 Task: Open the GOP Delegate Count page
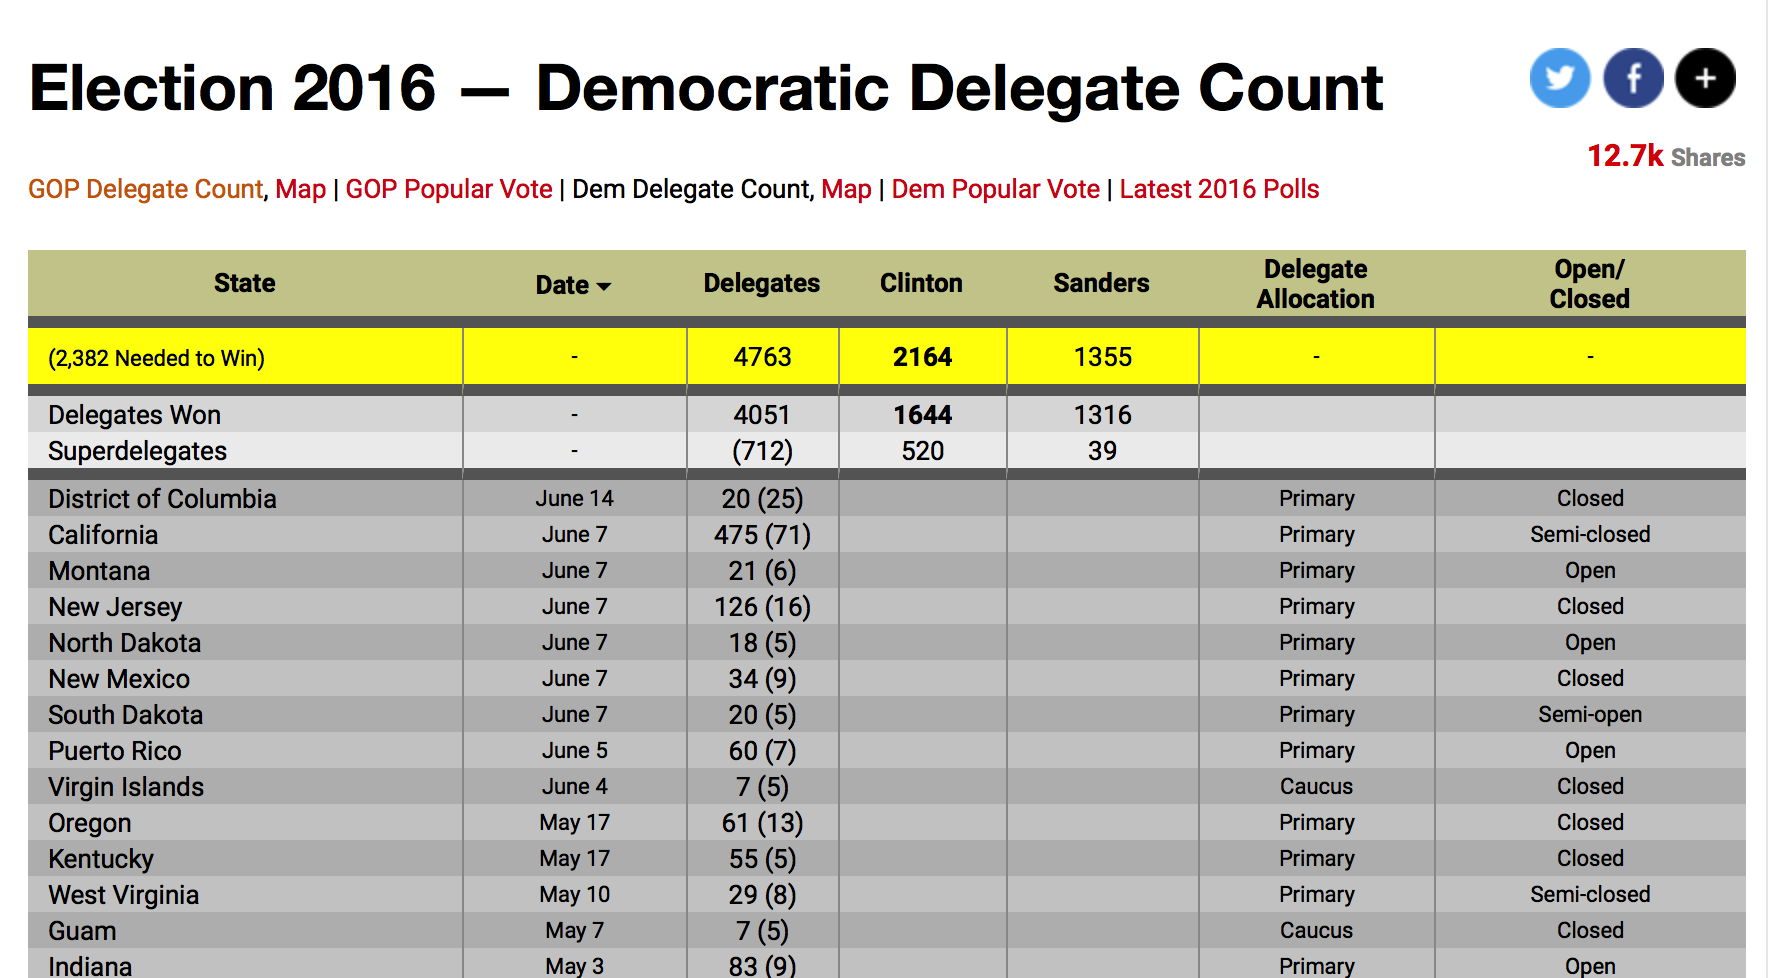coord(144,189)
